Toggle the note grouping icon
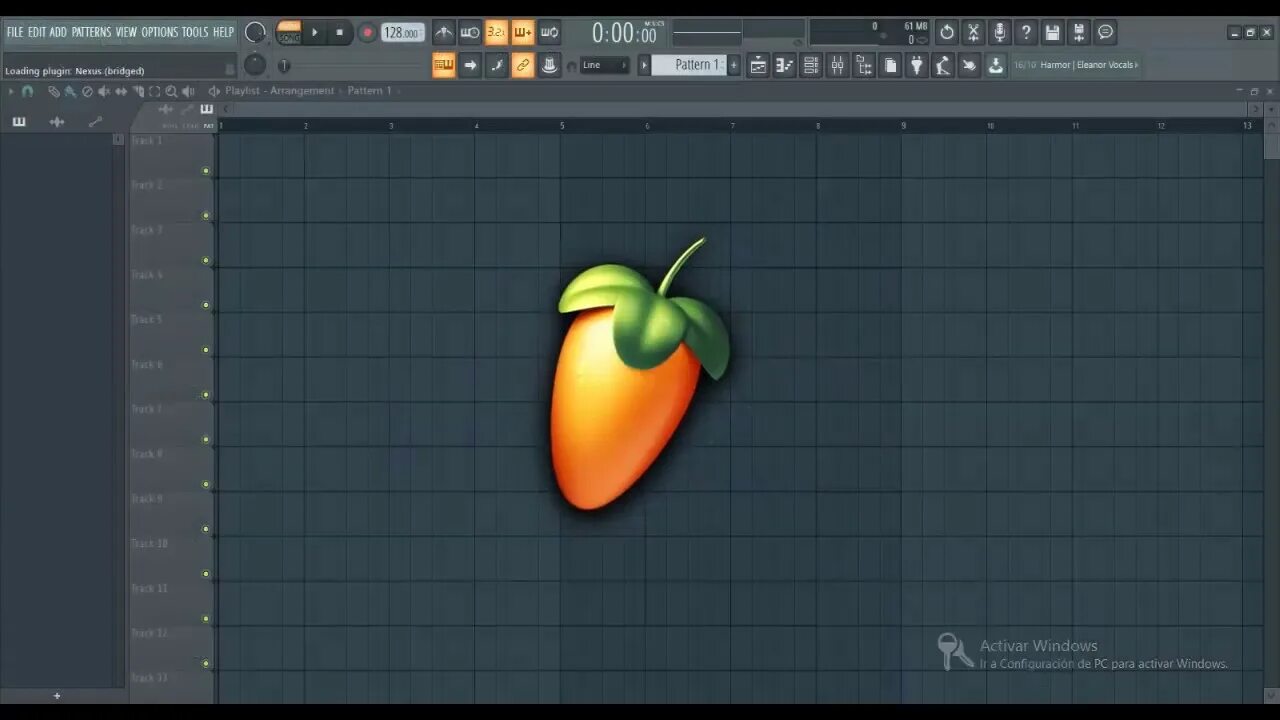 coord(496,65)
